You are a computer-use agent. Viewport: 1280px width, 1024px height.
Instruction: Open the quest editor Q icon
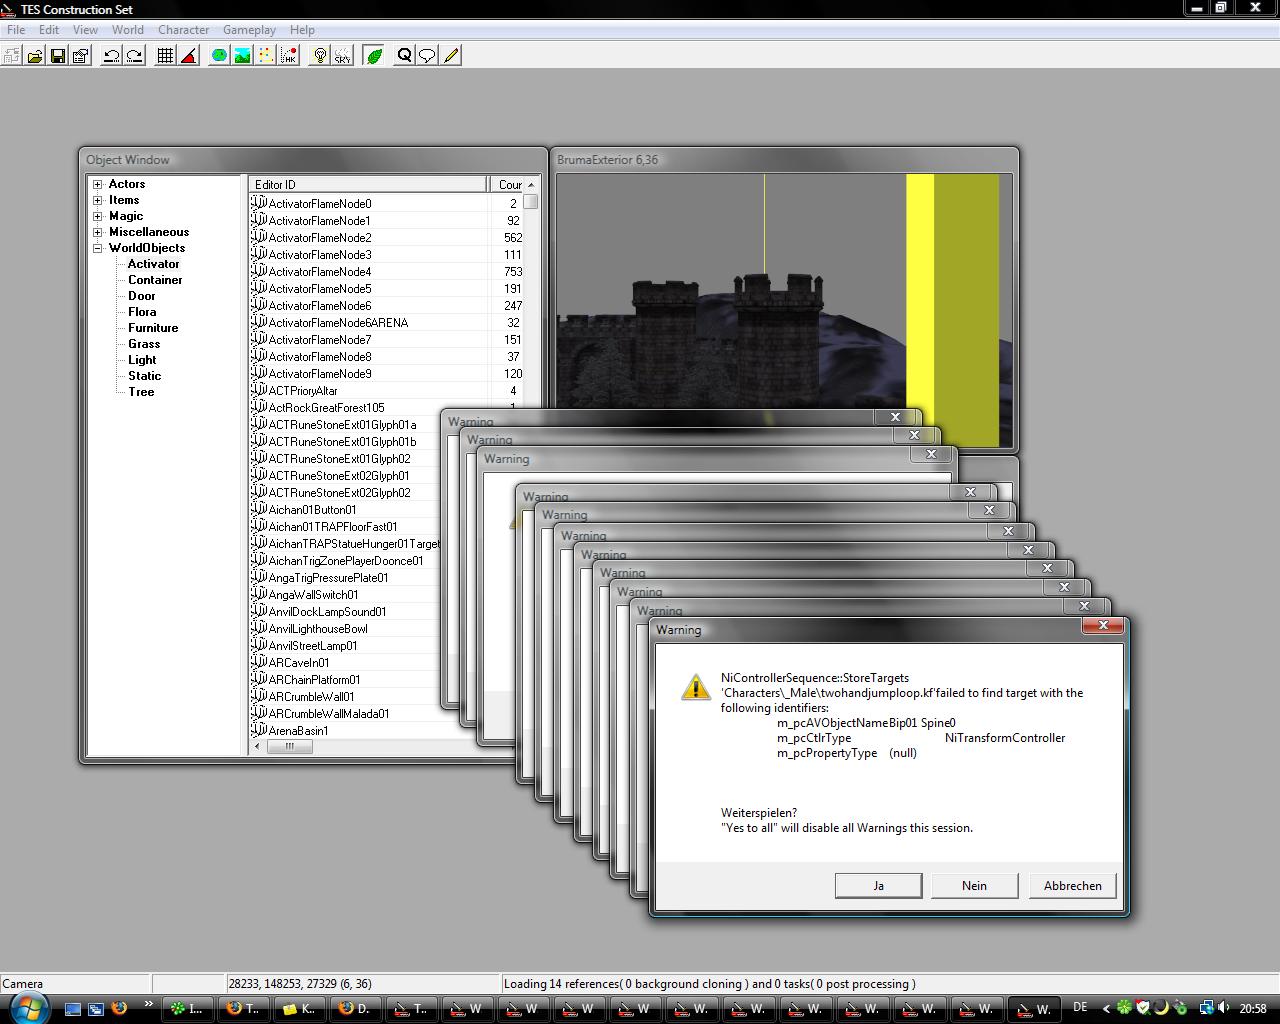pyautogui.click(x=404, y=56)
